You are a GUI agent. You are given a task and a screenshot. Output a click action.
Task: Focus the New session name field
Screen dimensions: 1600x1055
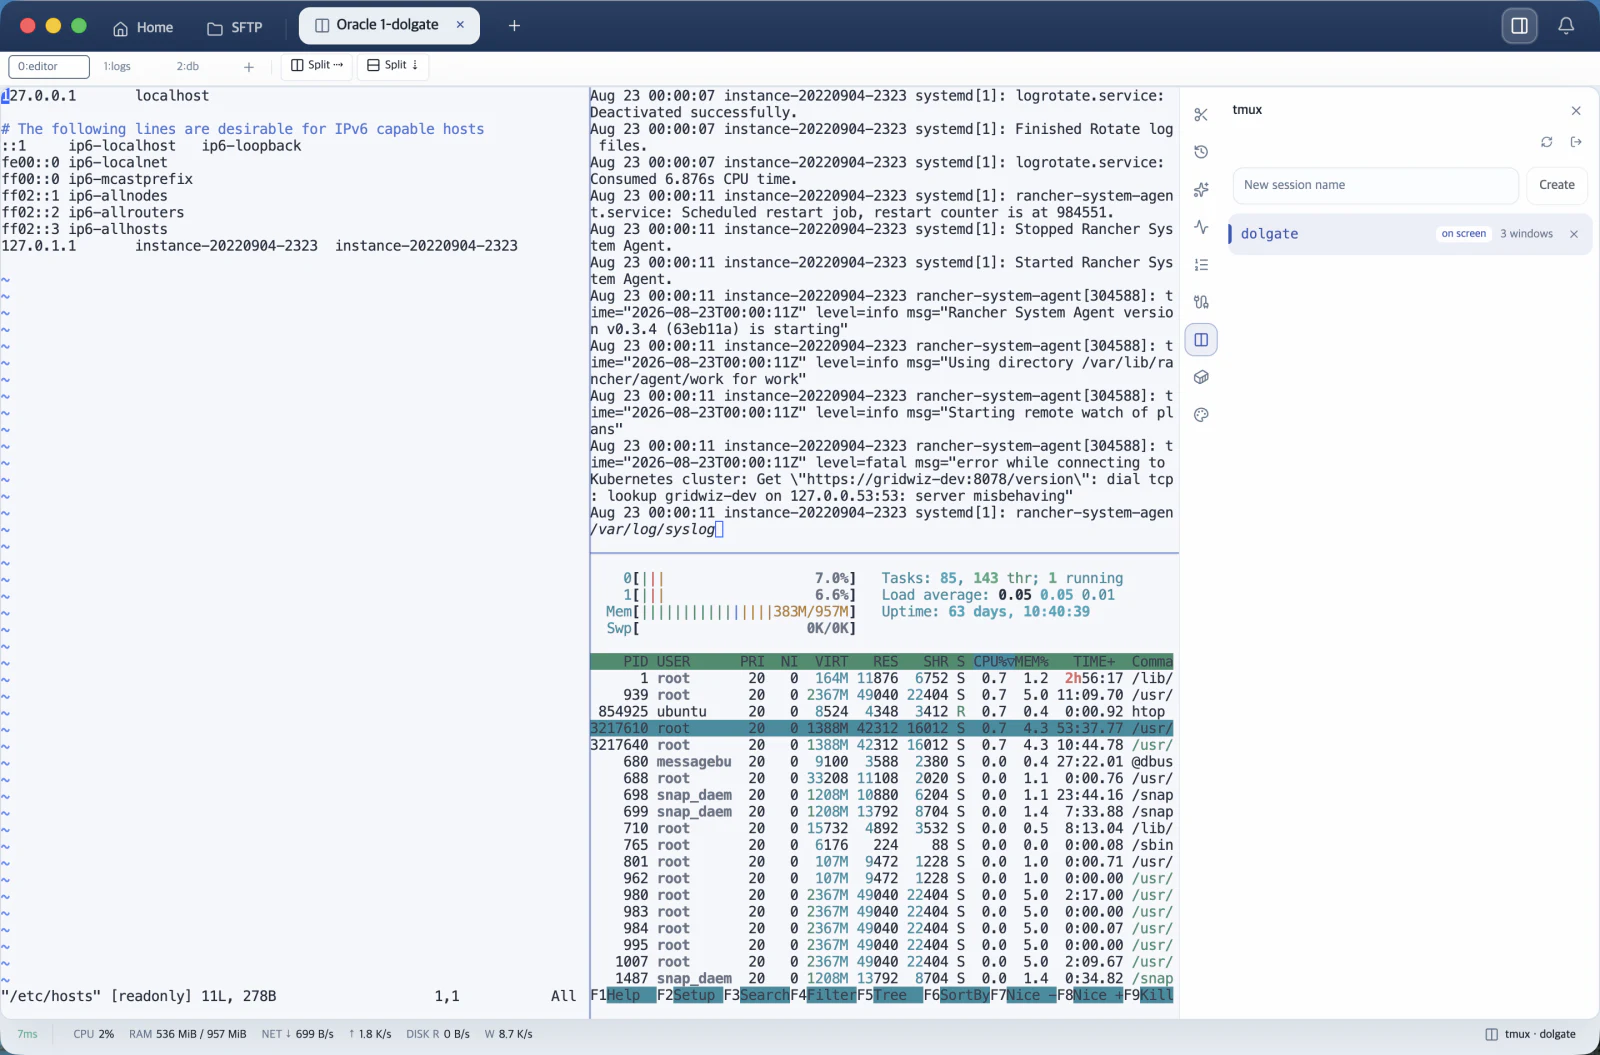click(x=1376, y=185)
